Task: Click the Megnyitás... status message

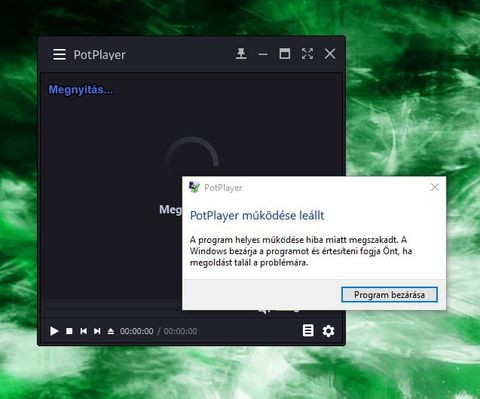Action: [x=81, y=90]
